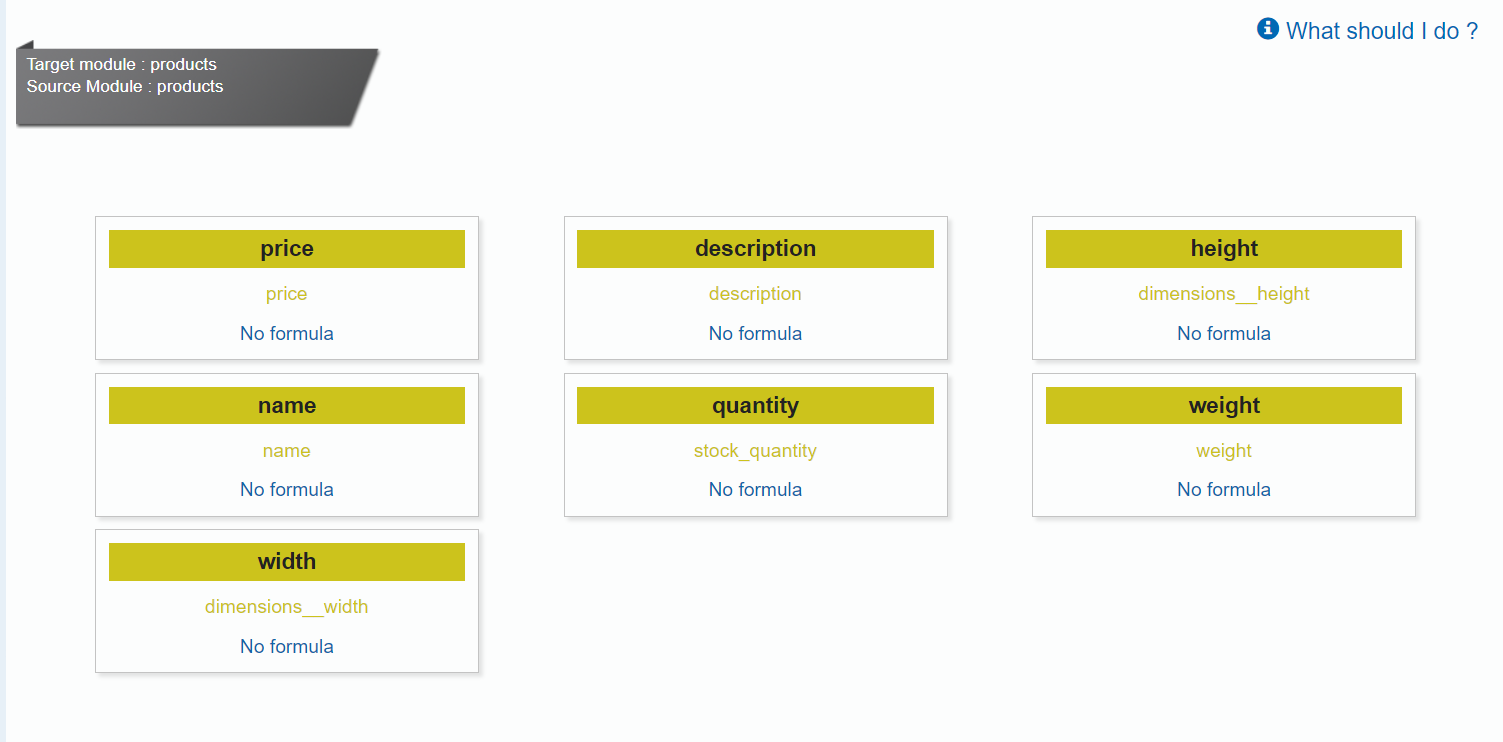
Task: Select the quantity field header
Action: coord(755,405)
